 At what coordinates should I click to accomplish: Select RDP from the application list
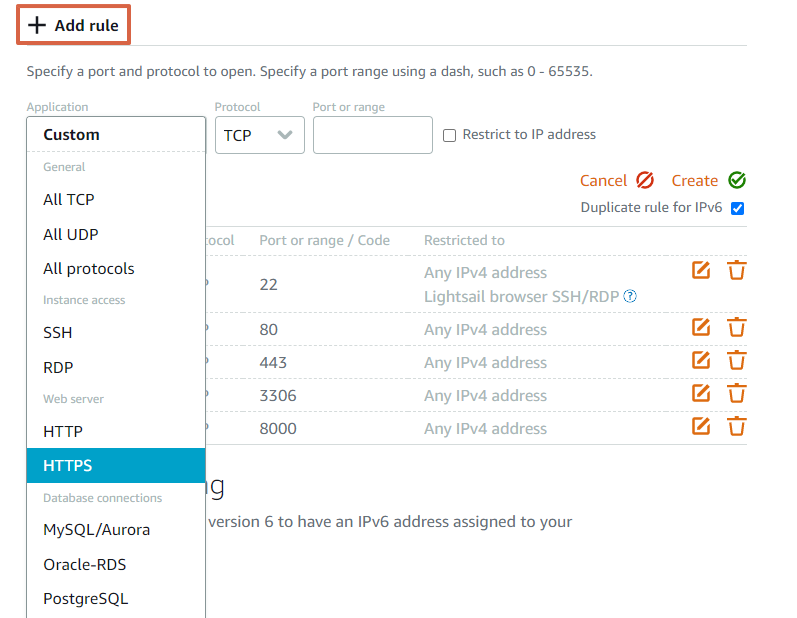click(116, 367)
